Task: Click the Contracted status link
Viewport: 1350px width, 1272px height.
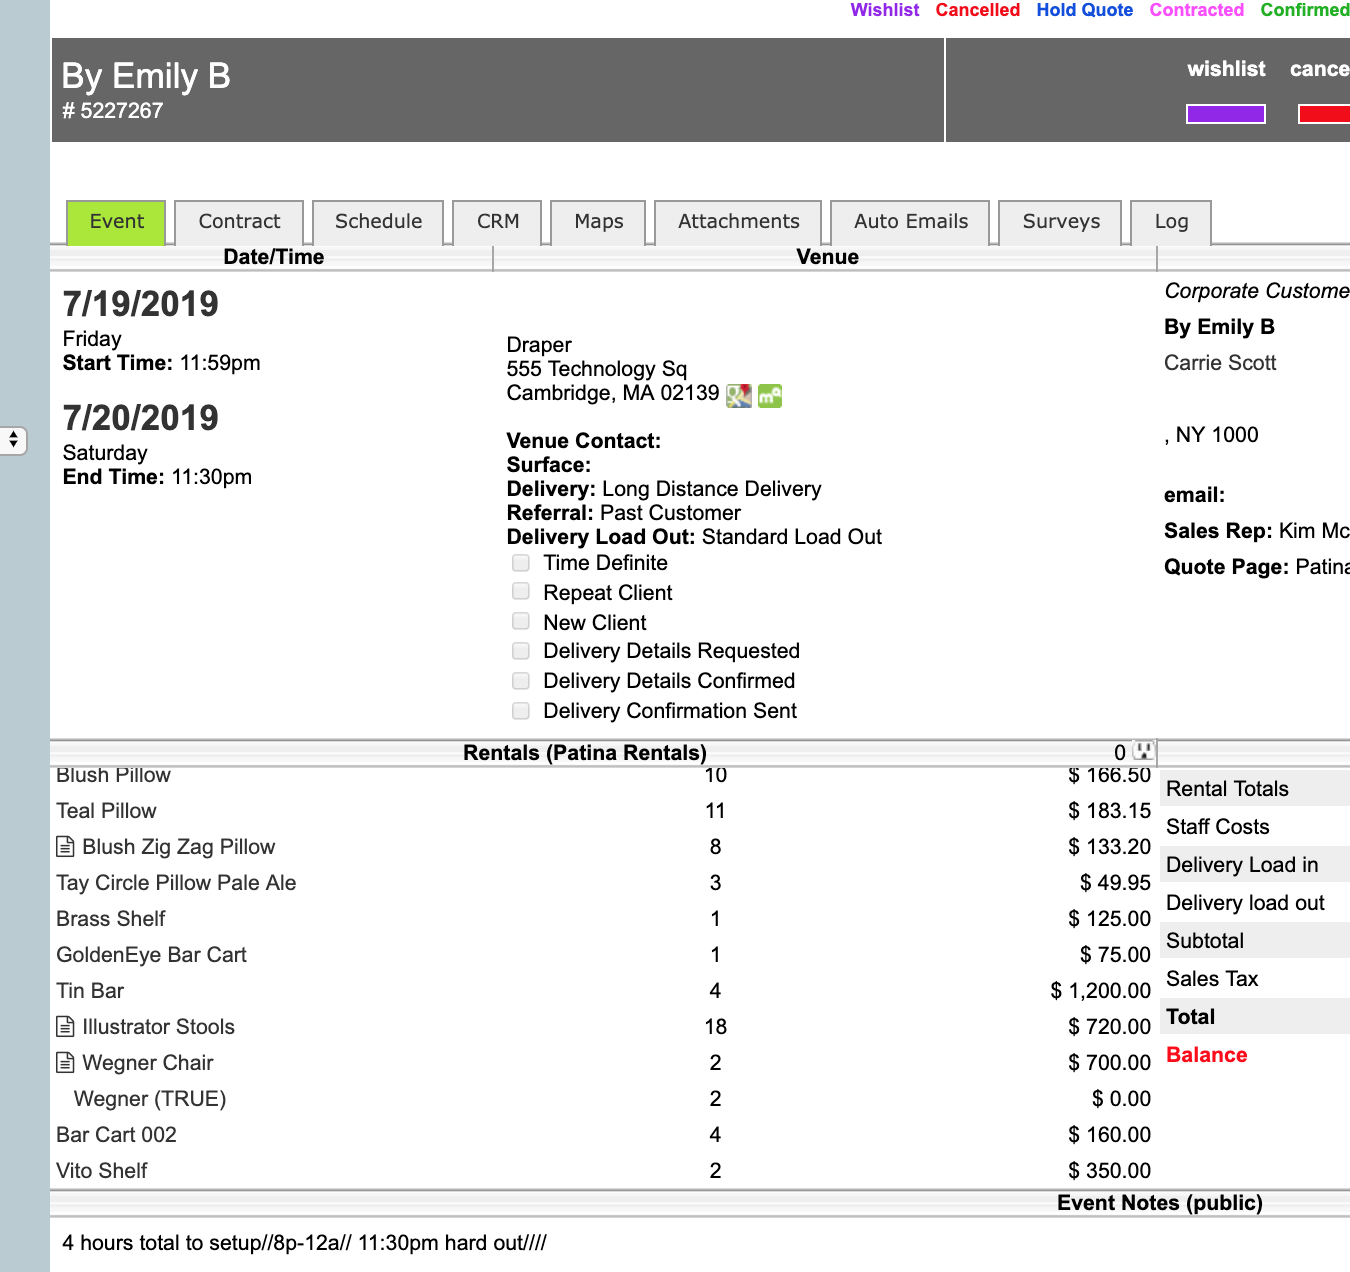Action: point(1196,10)
